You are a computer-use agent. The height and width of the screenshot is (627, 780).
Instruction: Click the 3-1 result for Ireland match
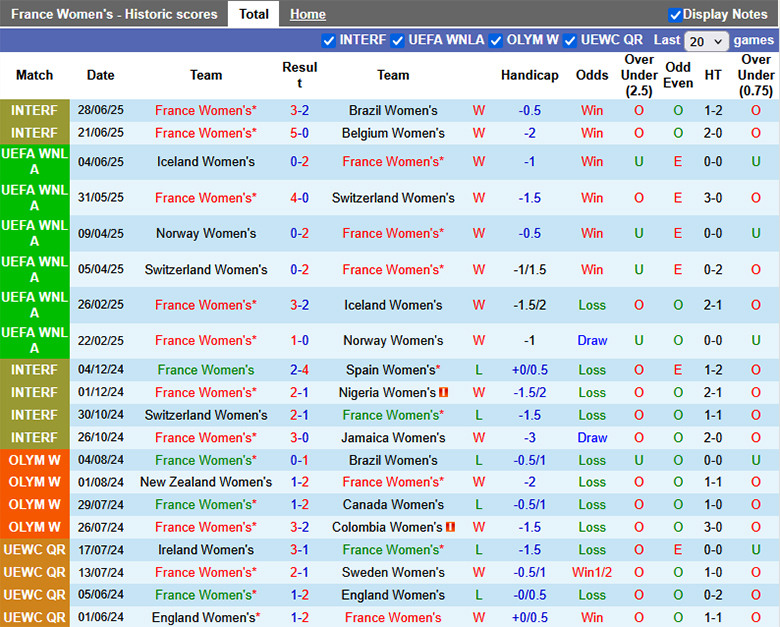299,550
